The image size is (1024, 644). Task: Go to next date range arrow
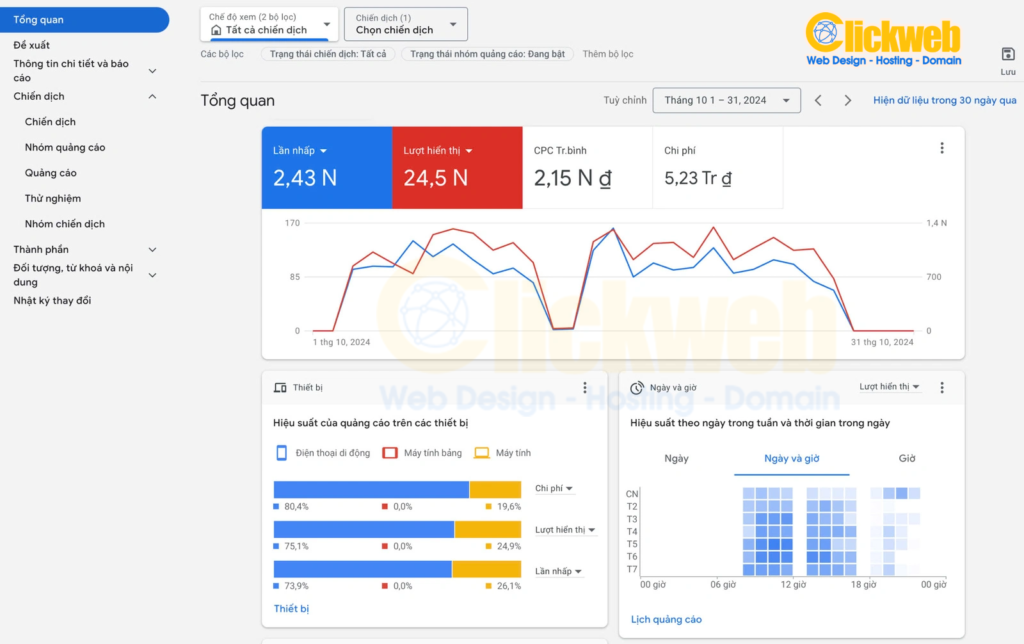pyautogui.click(x=848, y=100)
